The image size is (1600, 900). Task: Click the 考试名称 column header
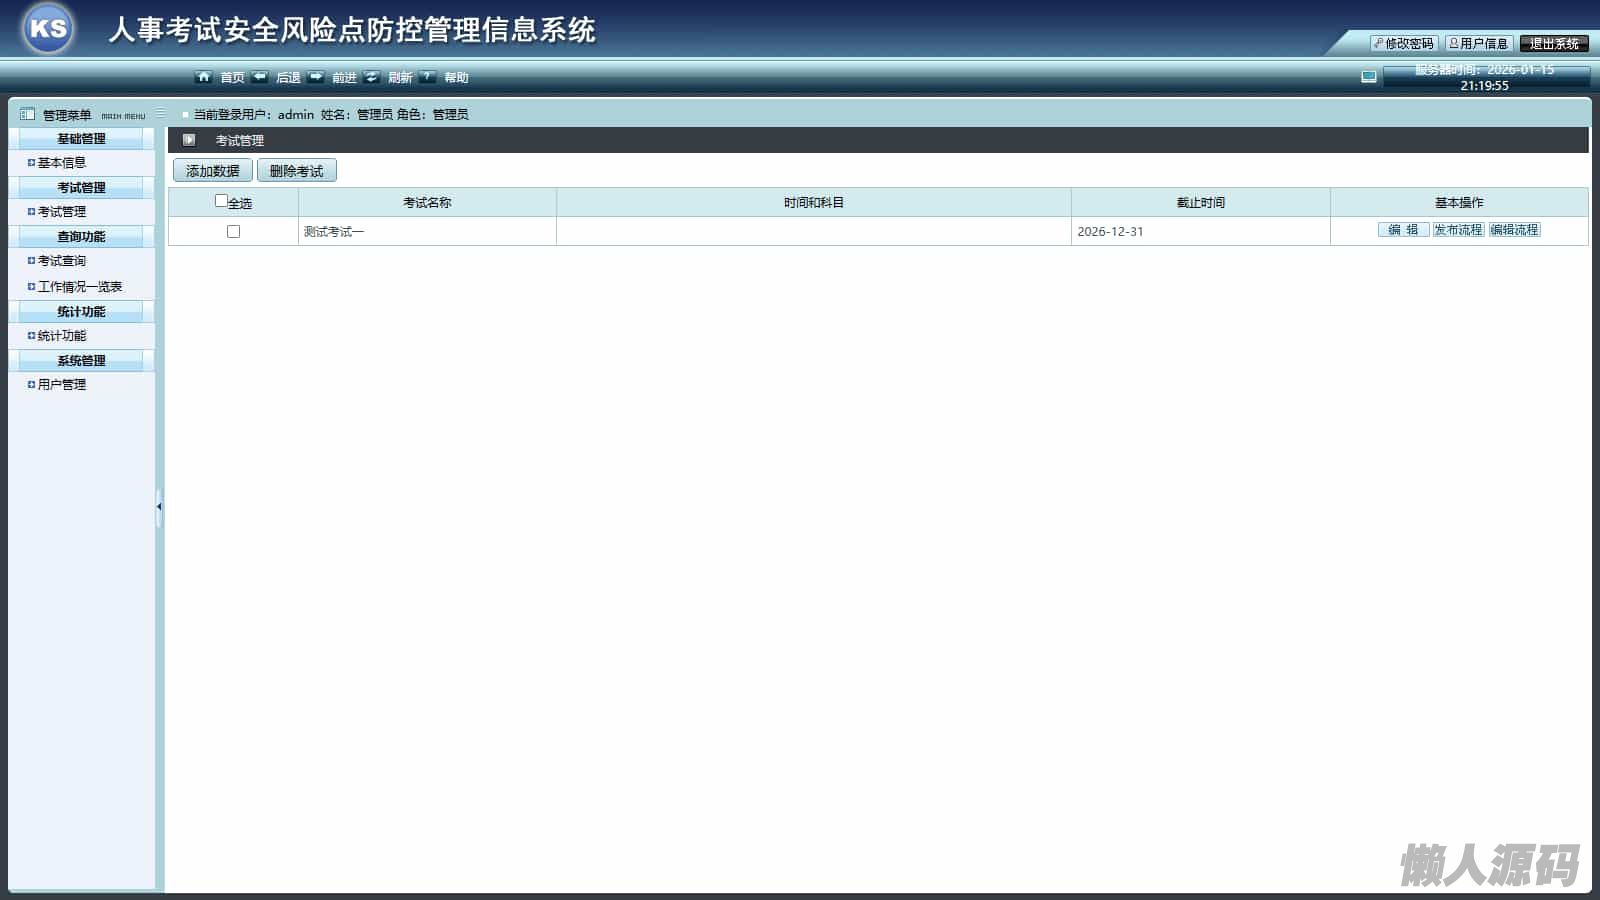point(427,203)
